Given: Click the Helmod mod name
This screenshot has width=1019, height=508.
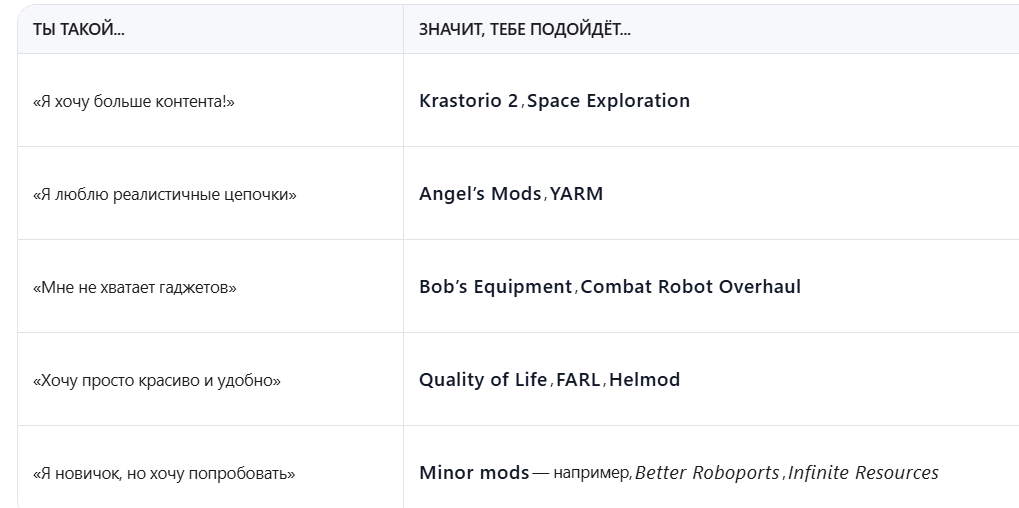Looking at the screenshot, I should pyautogui.click(x=644, y=380).
